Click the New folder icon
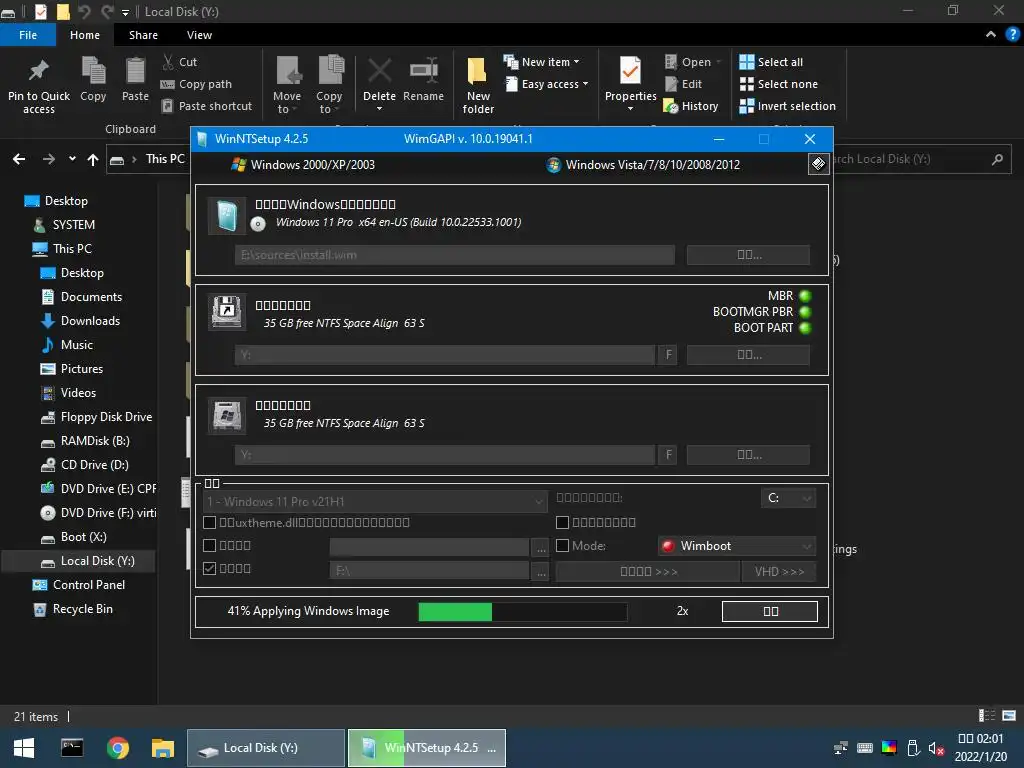Screen dimensions: 1024x768 click(x=477, y=71)
